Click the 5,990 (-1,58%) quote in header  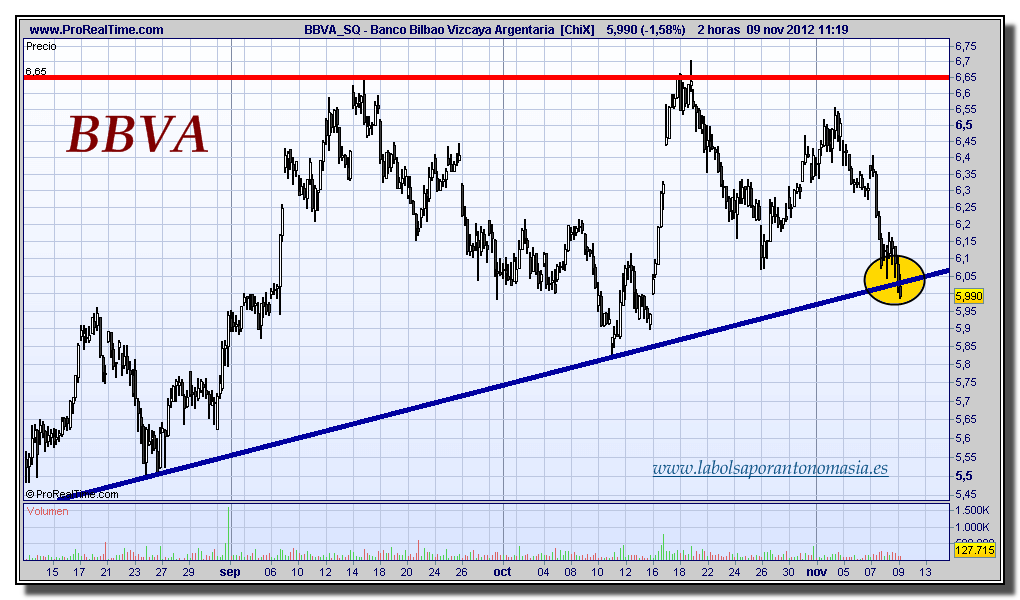645,30
